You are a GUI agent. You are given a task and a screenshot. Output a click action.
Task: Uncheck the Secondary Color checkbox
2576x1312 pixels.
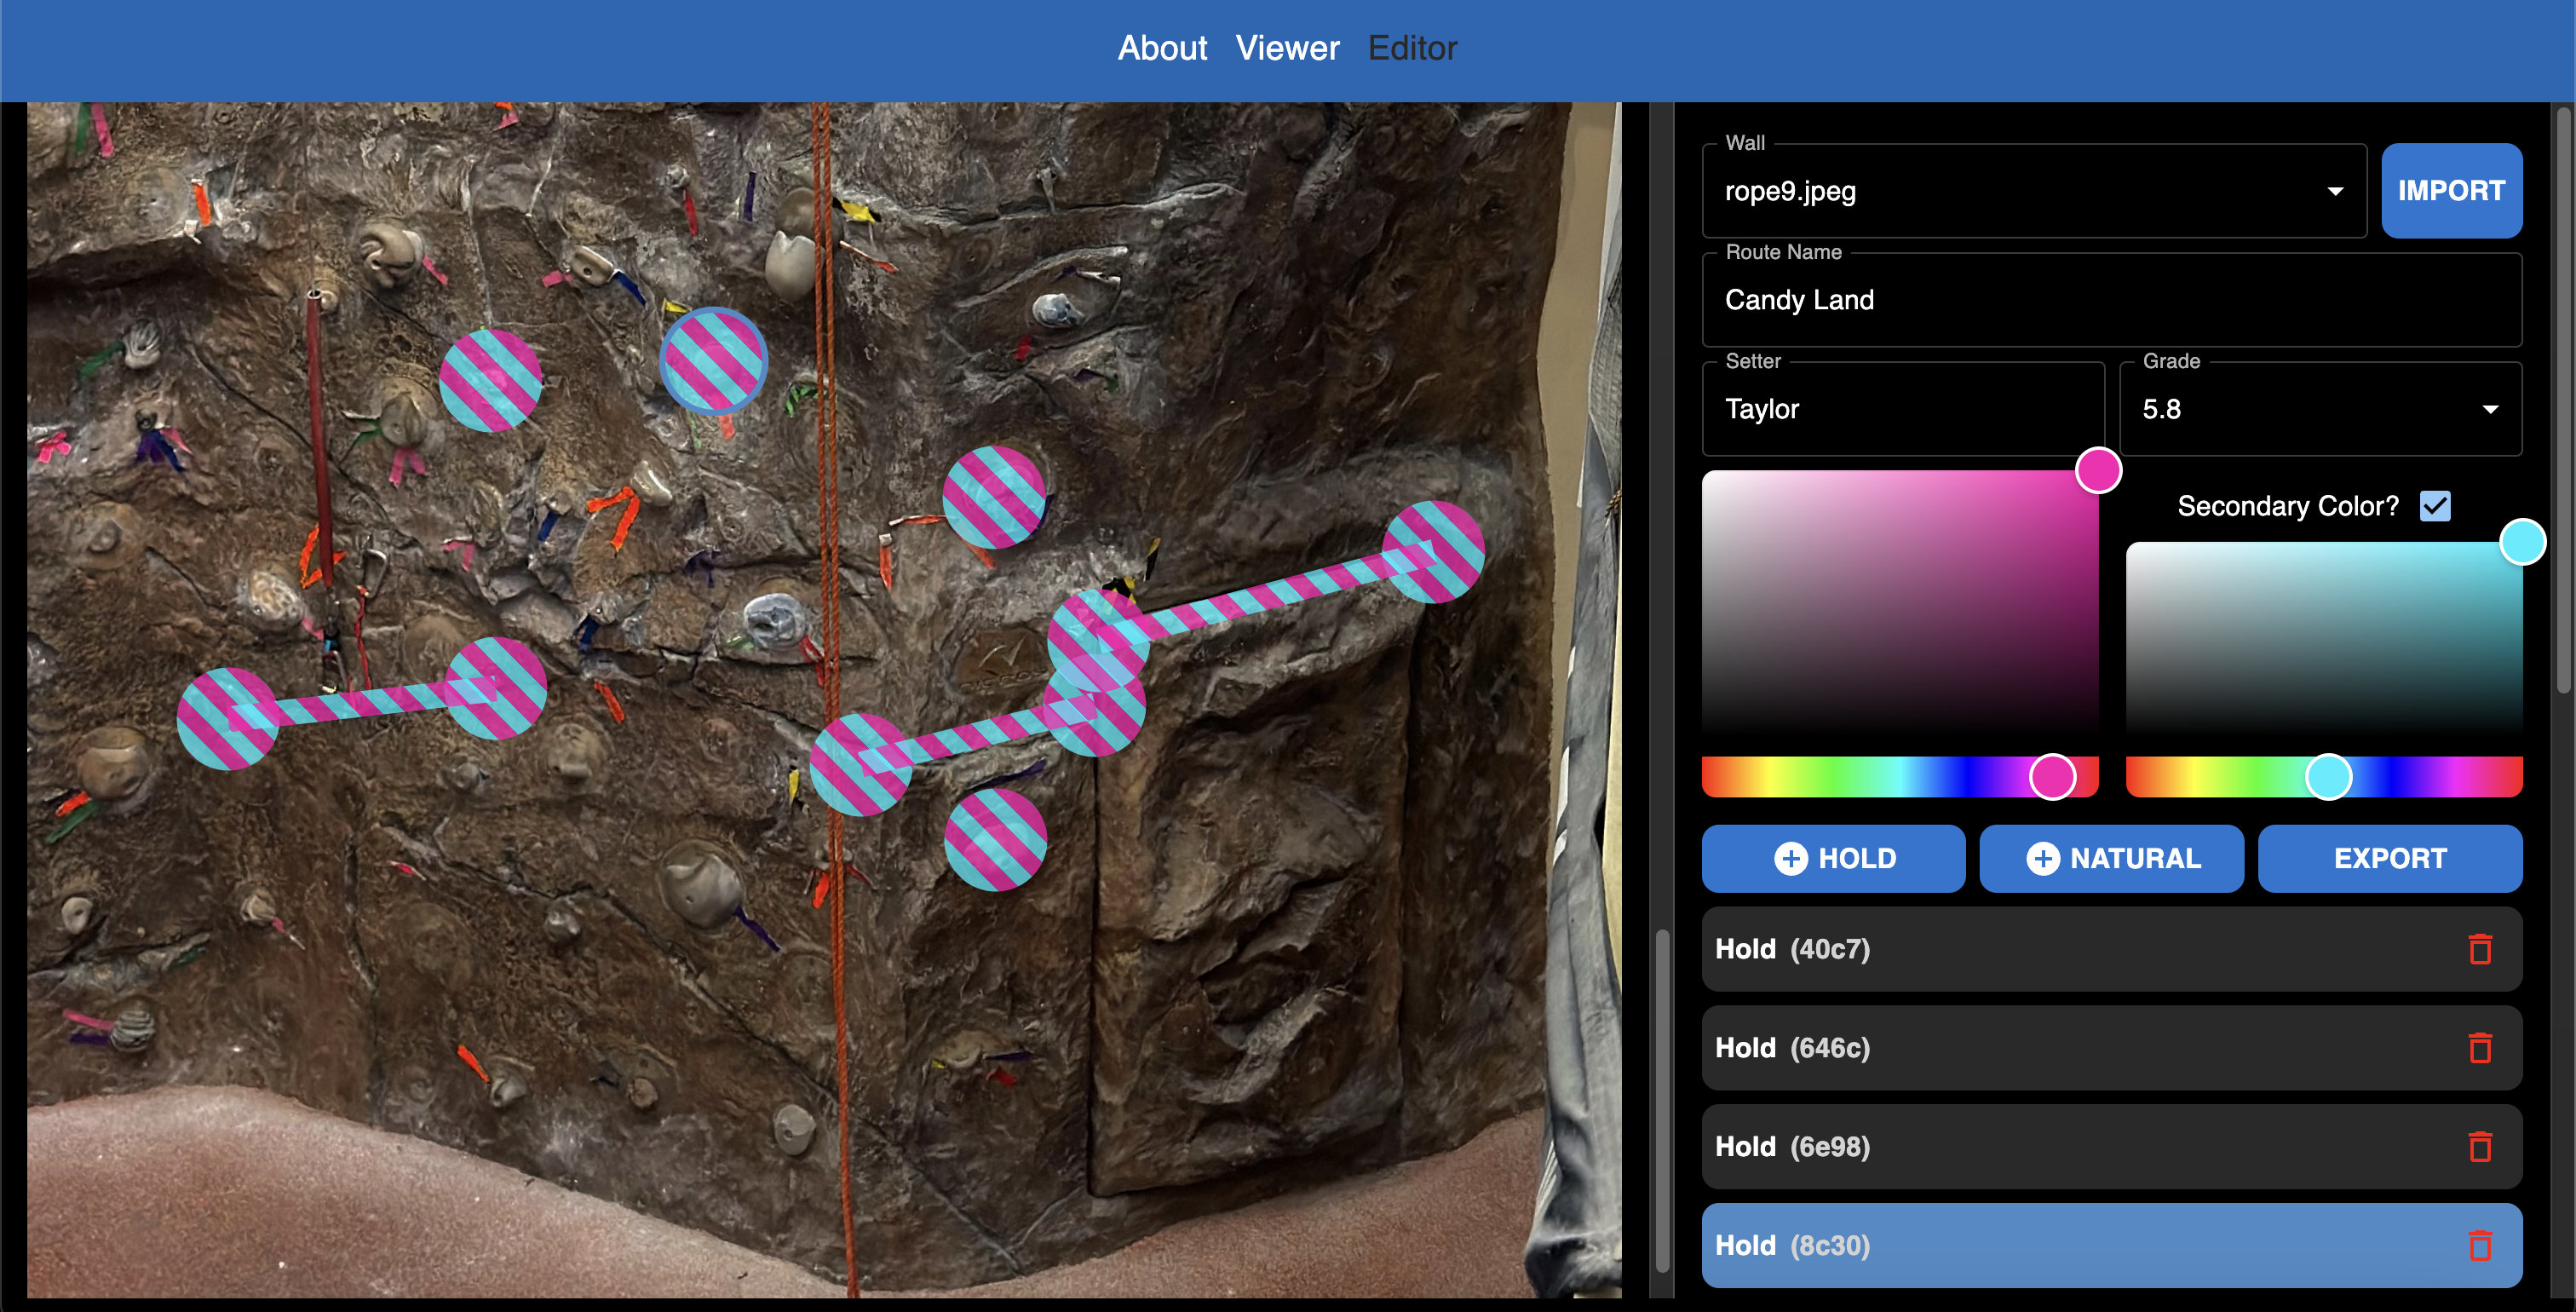2435,506
